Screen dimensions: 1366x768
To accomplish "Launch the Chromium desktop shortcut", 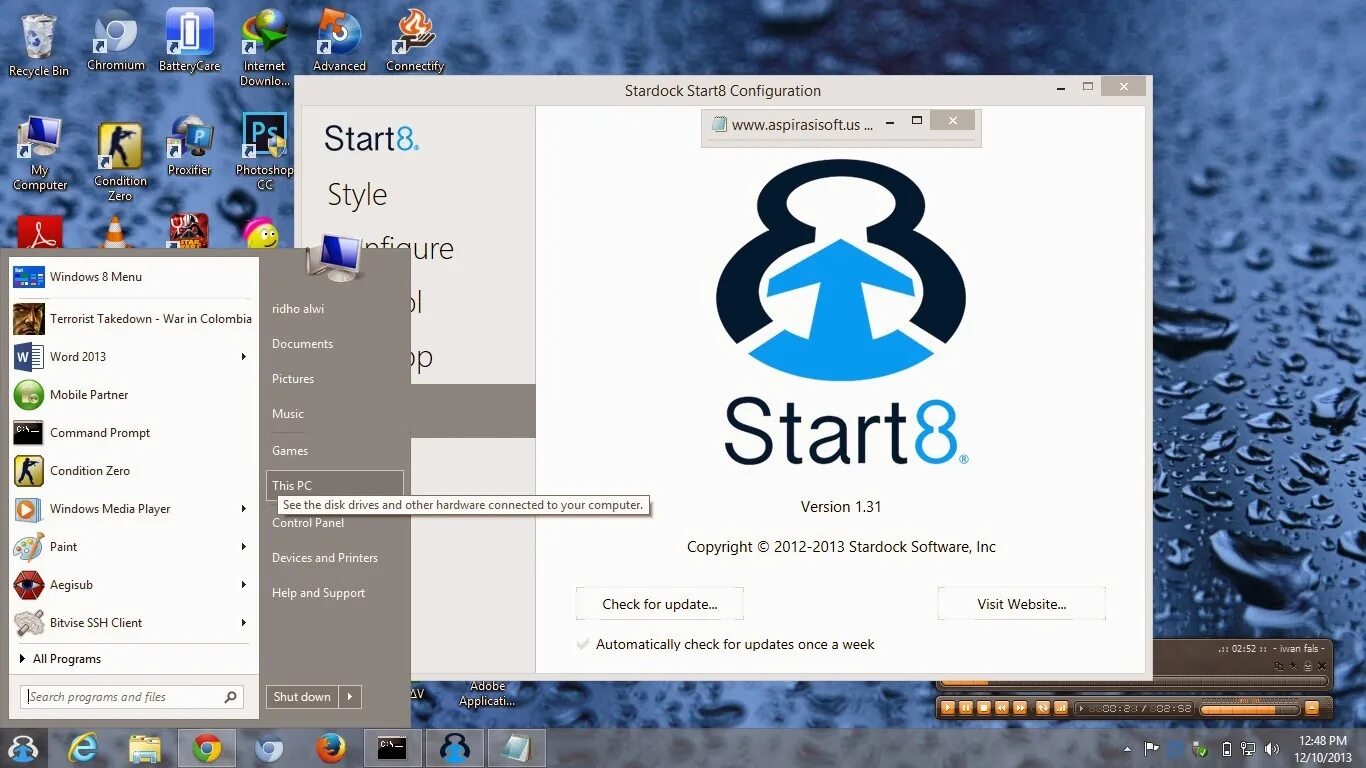I will (x=116, y=41).
